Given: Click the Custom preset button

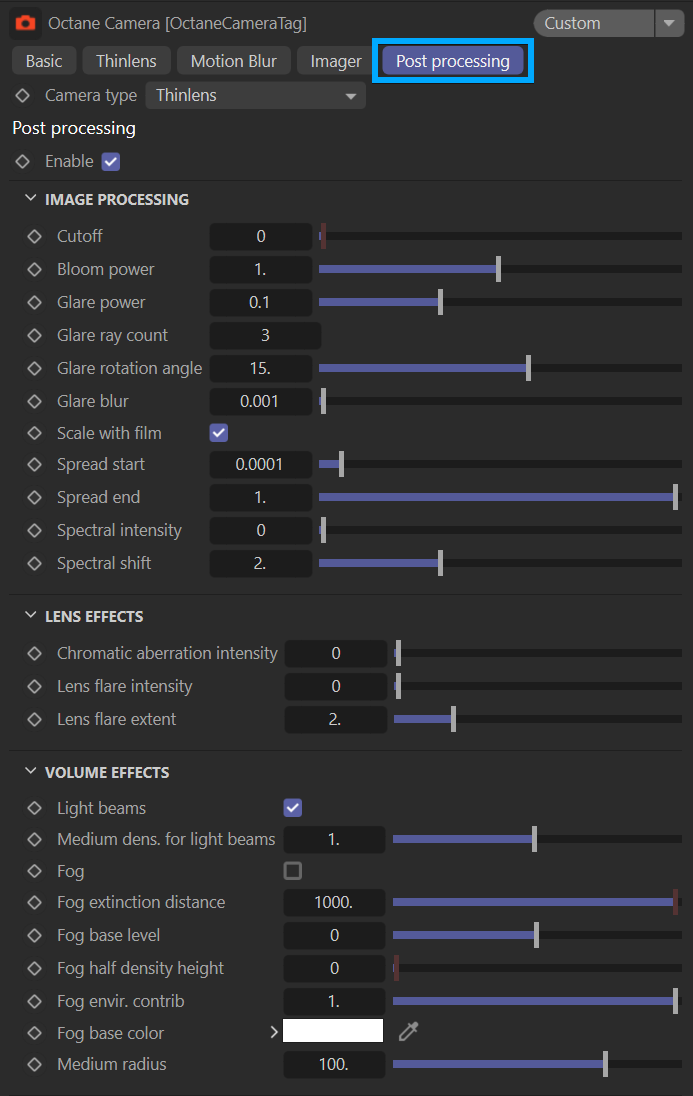Looking at the screenshot, I should [592, 23].
